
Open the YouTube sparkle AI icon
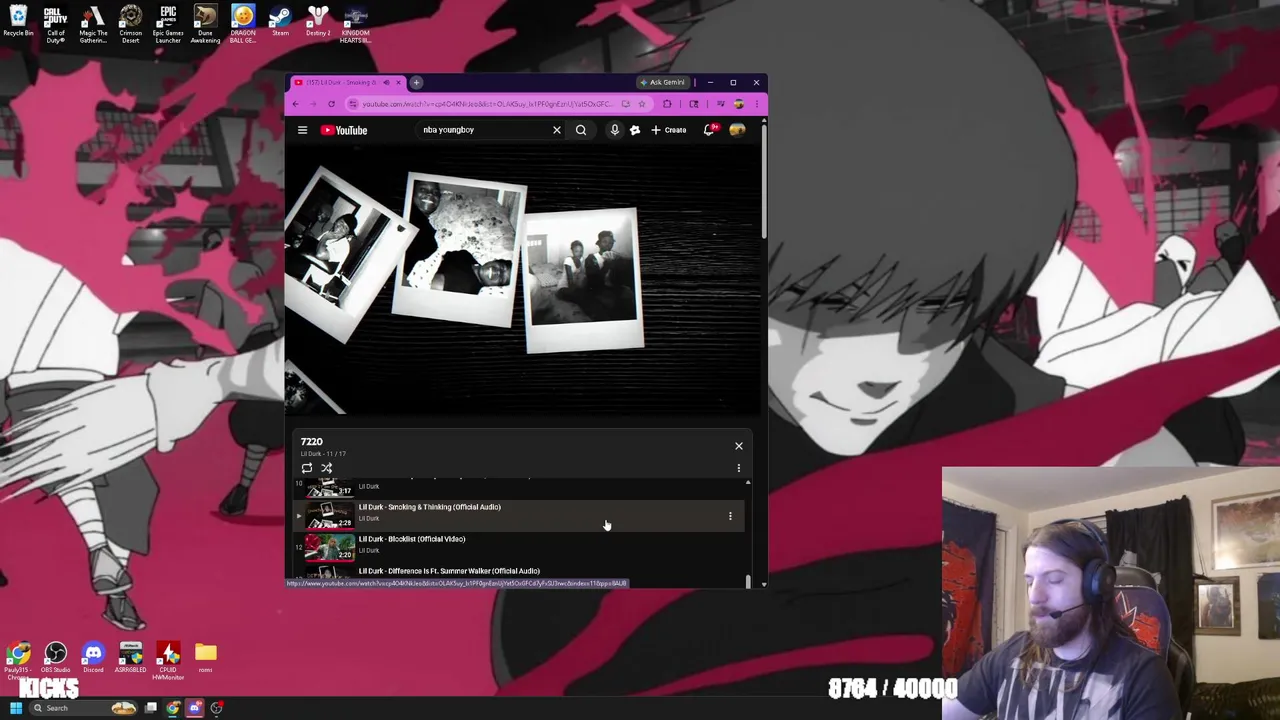[634, 130]
